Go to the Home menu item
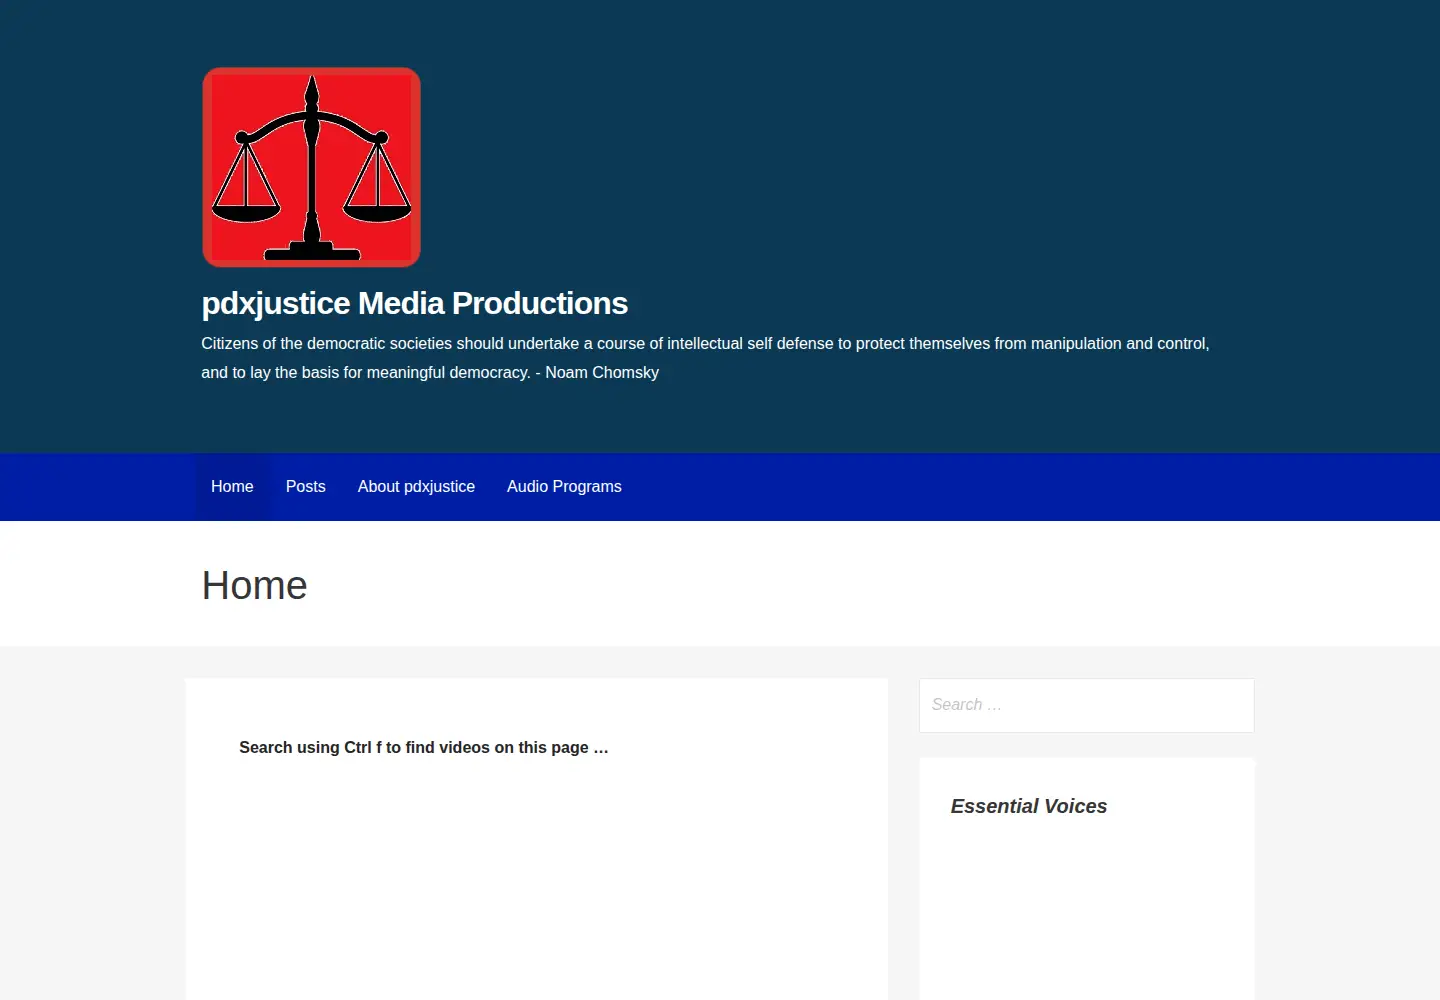The width and height of the screenshot is (1440, 1000). coord(232,487)
